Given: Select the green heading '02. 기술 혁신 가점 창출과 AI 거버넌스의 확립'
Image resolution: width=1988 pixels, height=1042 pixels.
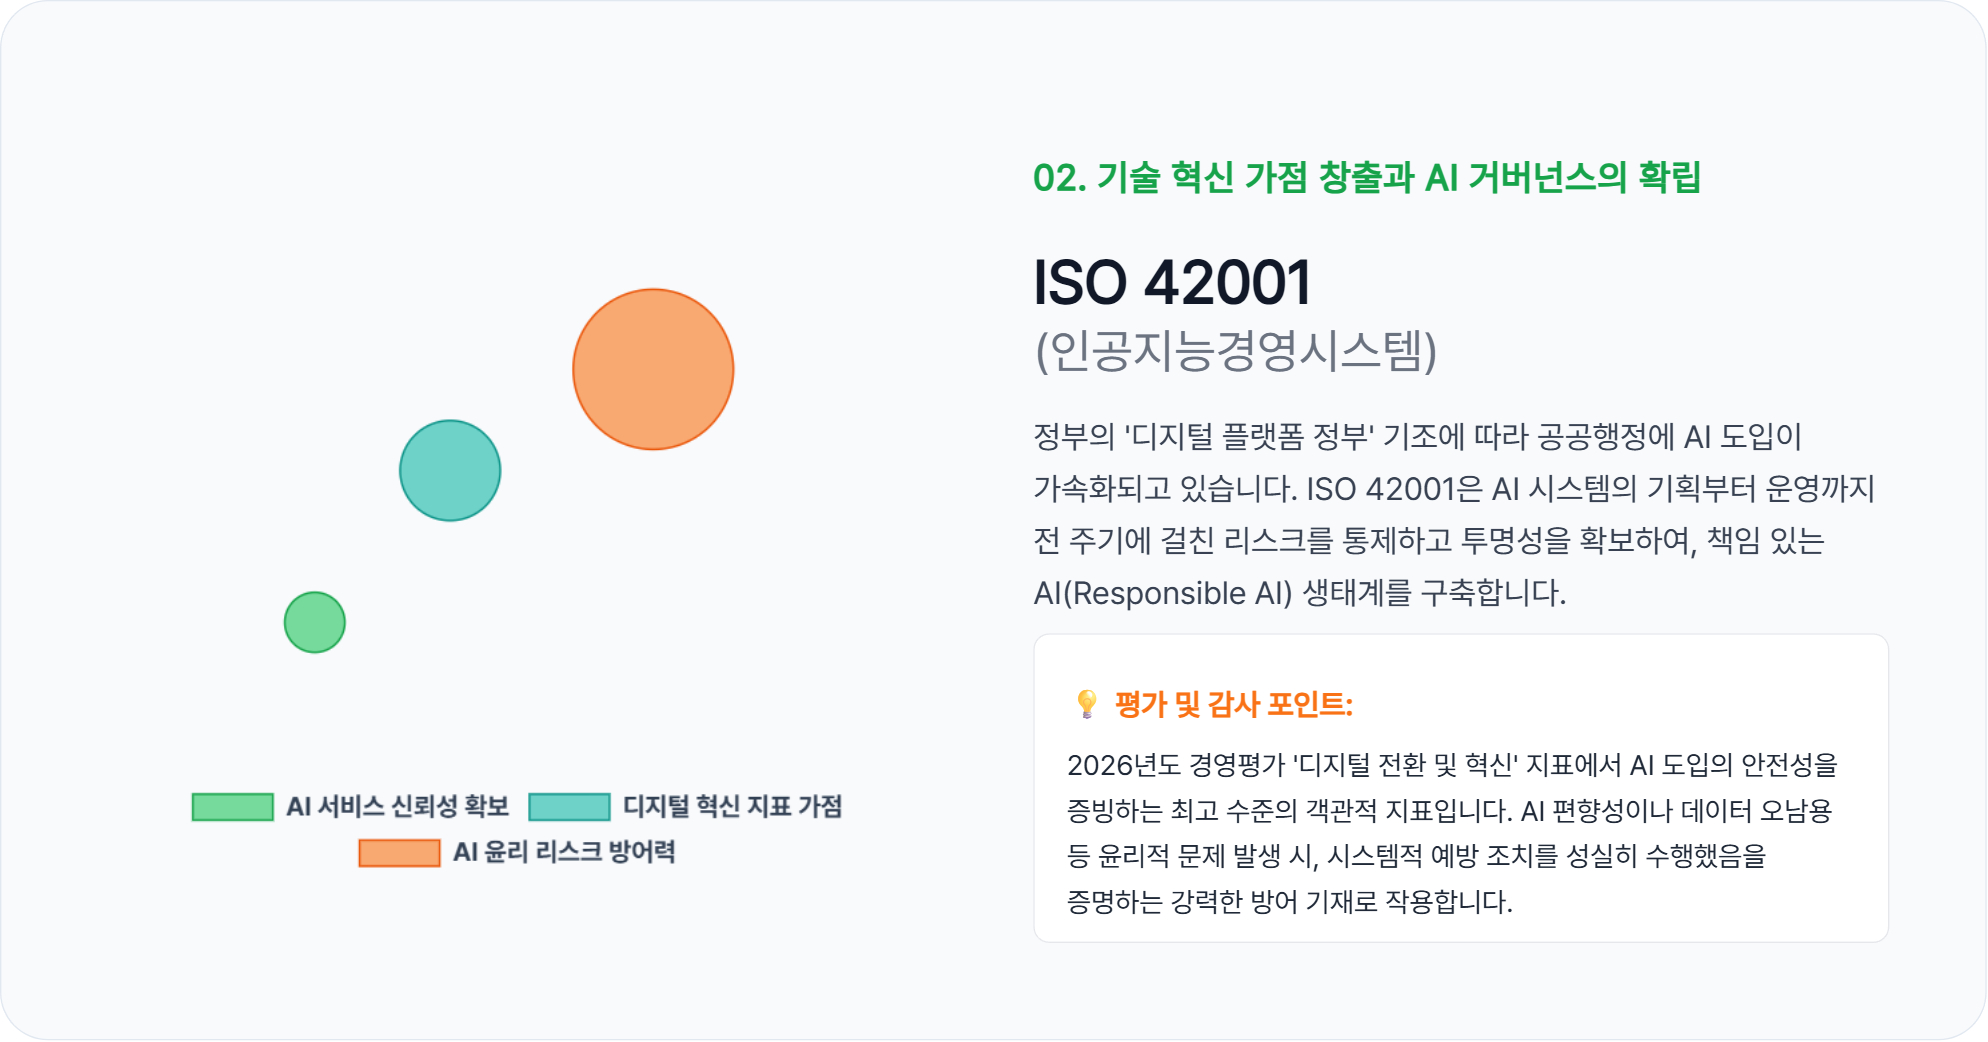Looking at the screenshot, I should pos(1366,178).
